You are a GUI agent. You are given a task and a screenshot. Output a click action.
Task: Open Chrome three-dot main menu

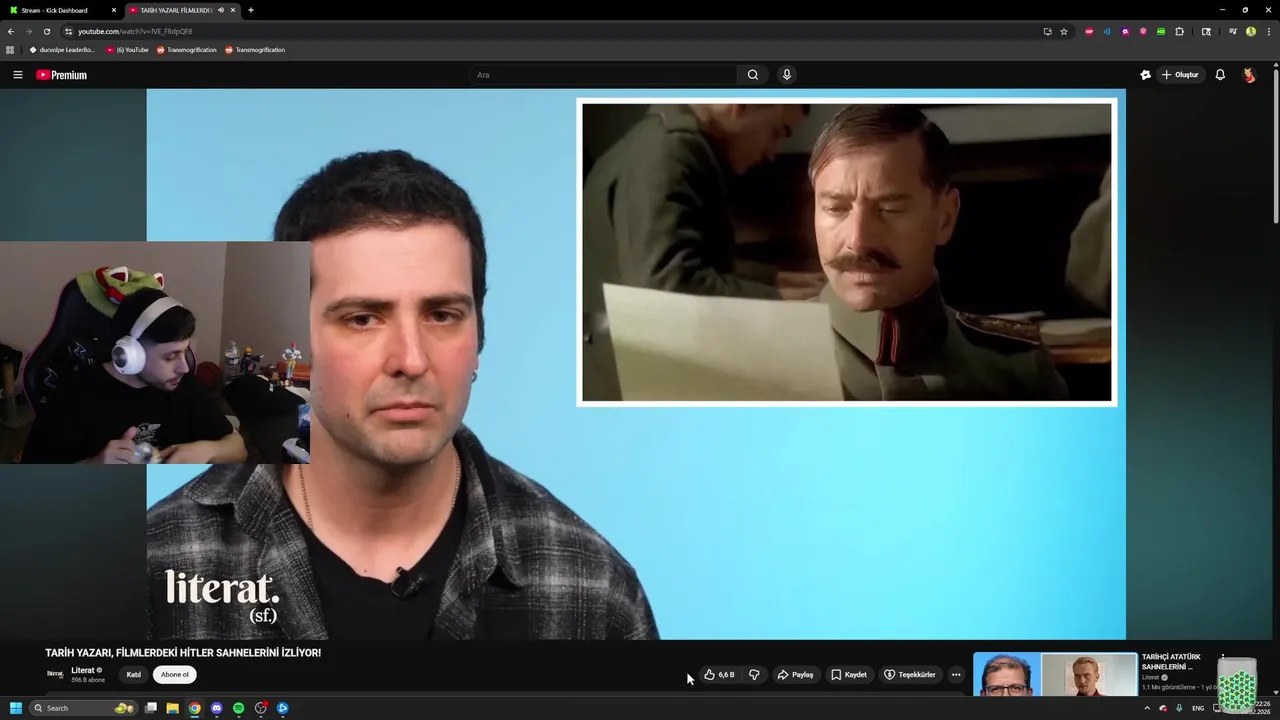pyautogui.click(x=1268, y=31)
